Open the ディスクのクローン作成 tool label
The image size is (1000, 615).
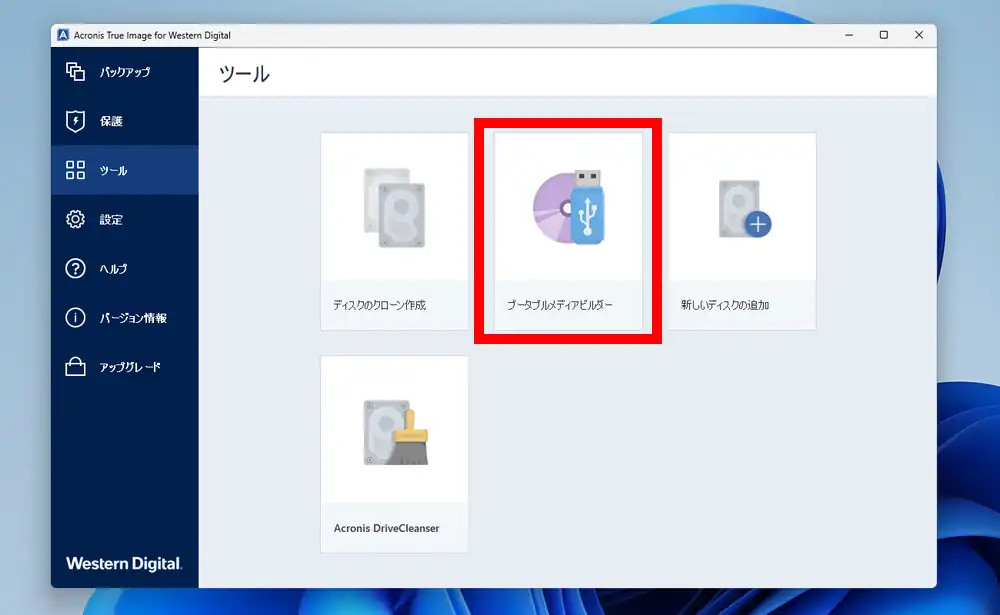(380, 305)
